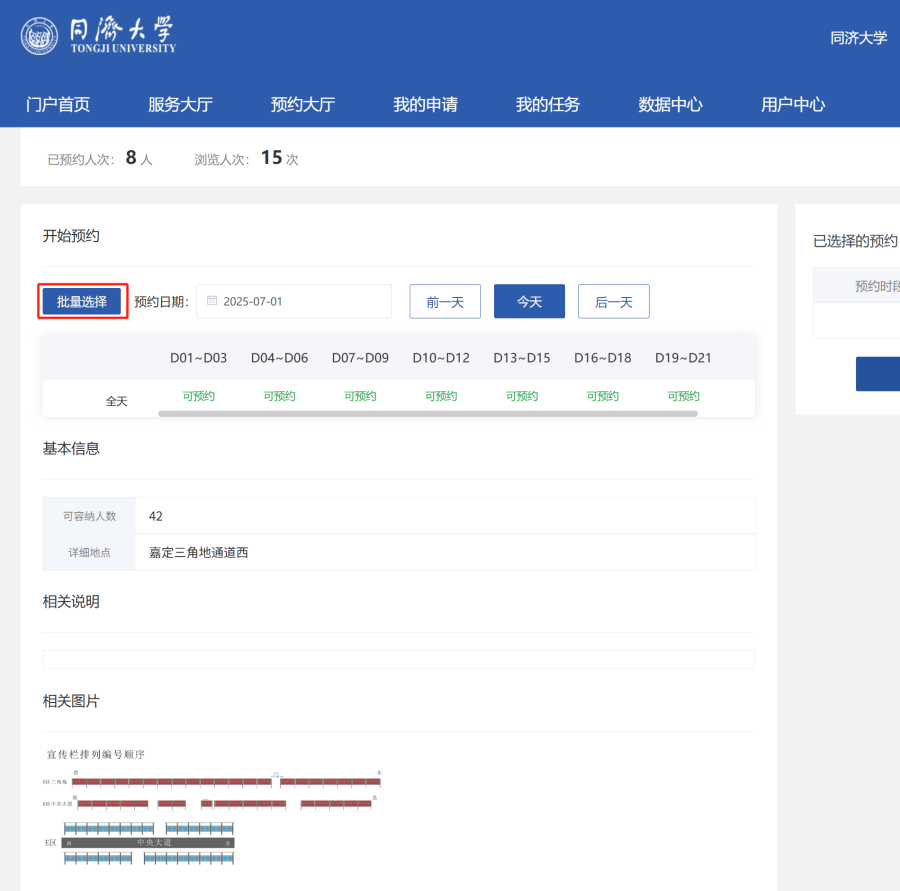Go to 服务大厅 menu item
The image size is (900, 891).
tap(180, 104)
